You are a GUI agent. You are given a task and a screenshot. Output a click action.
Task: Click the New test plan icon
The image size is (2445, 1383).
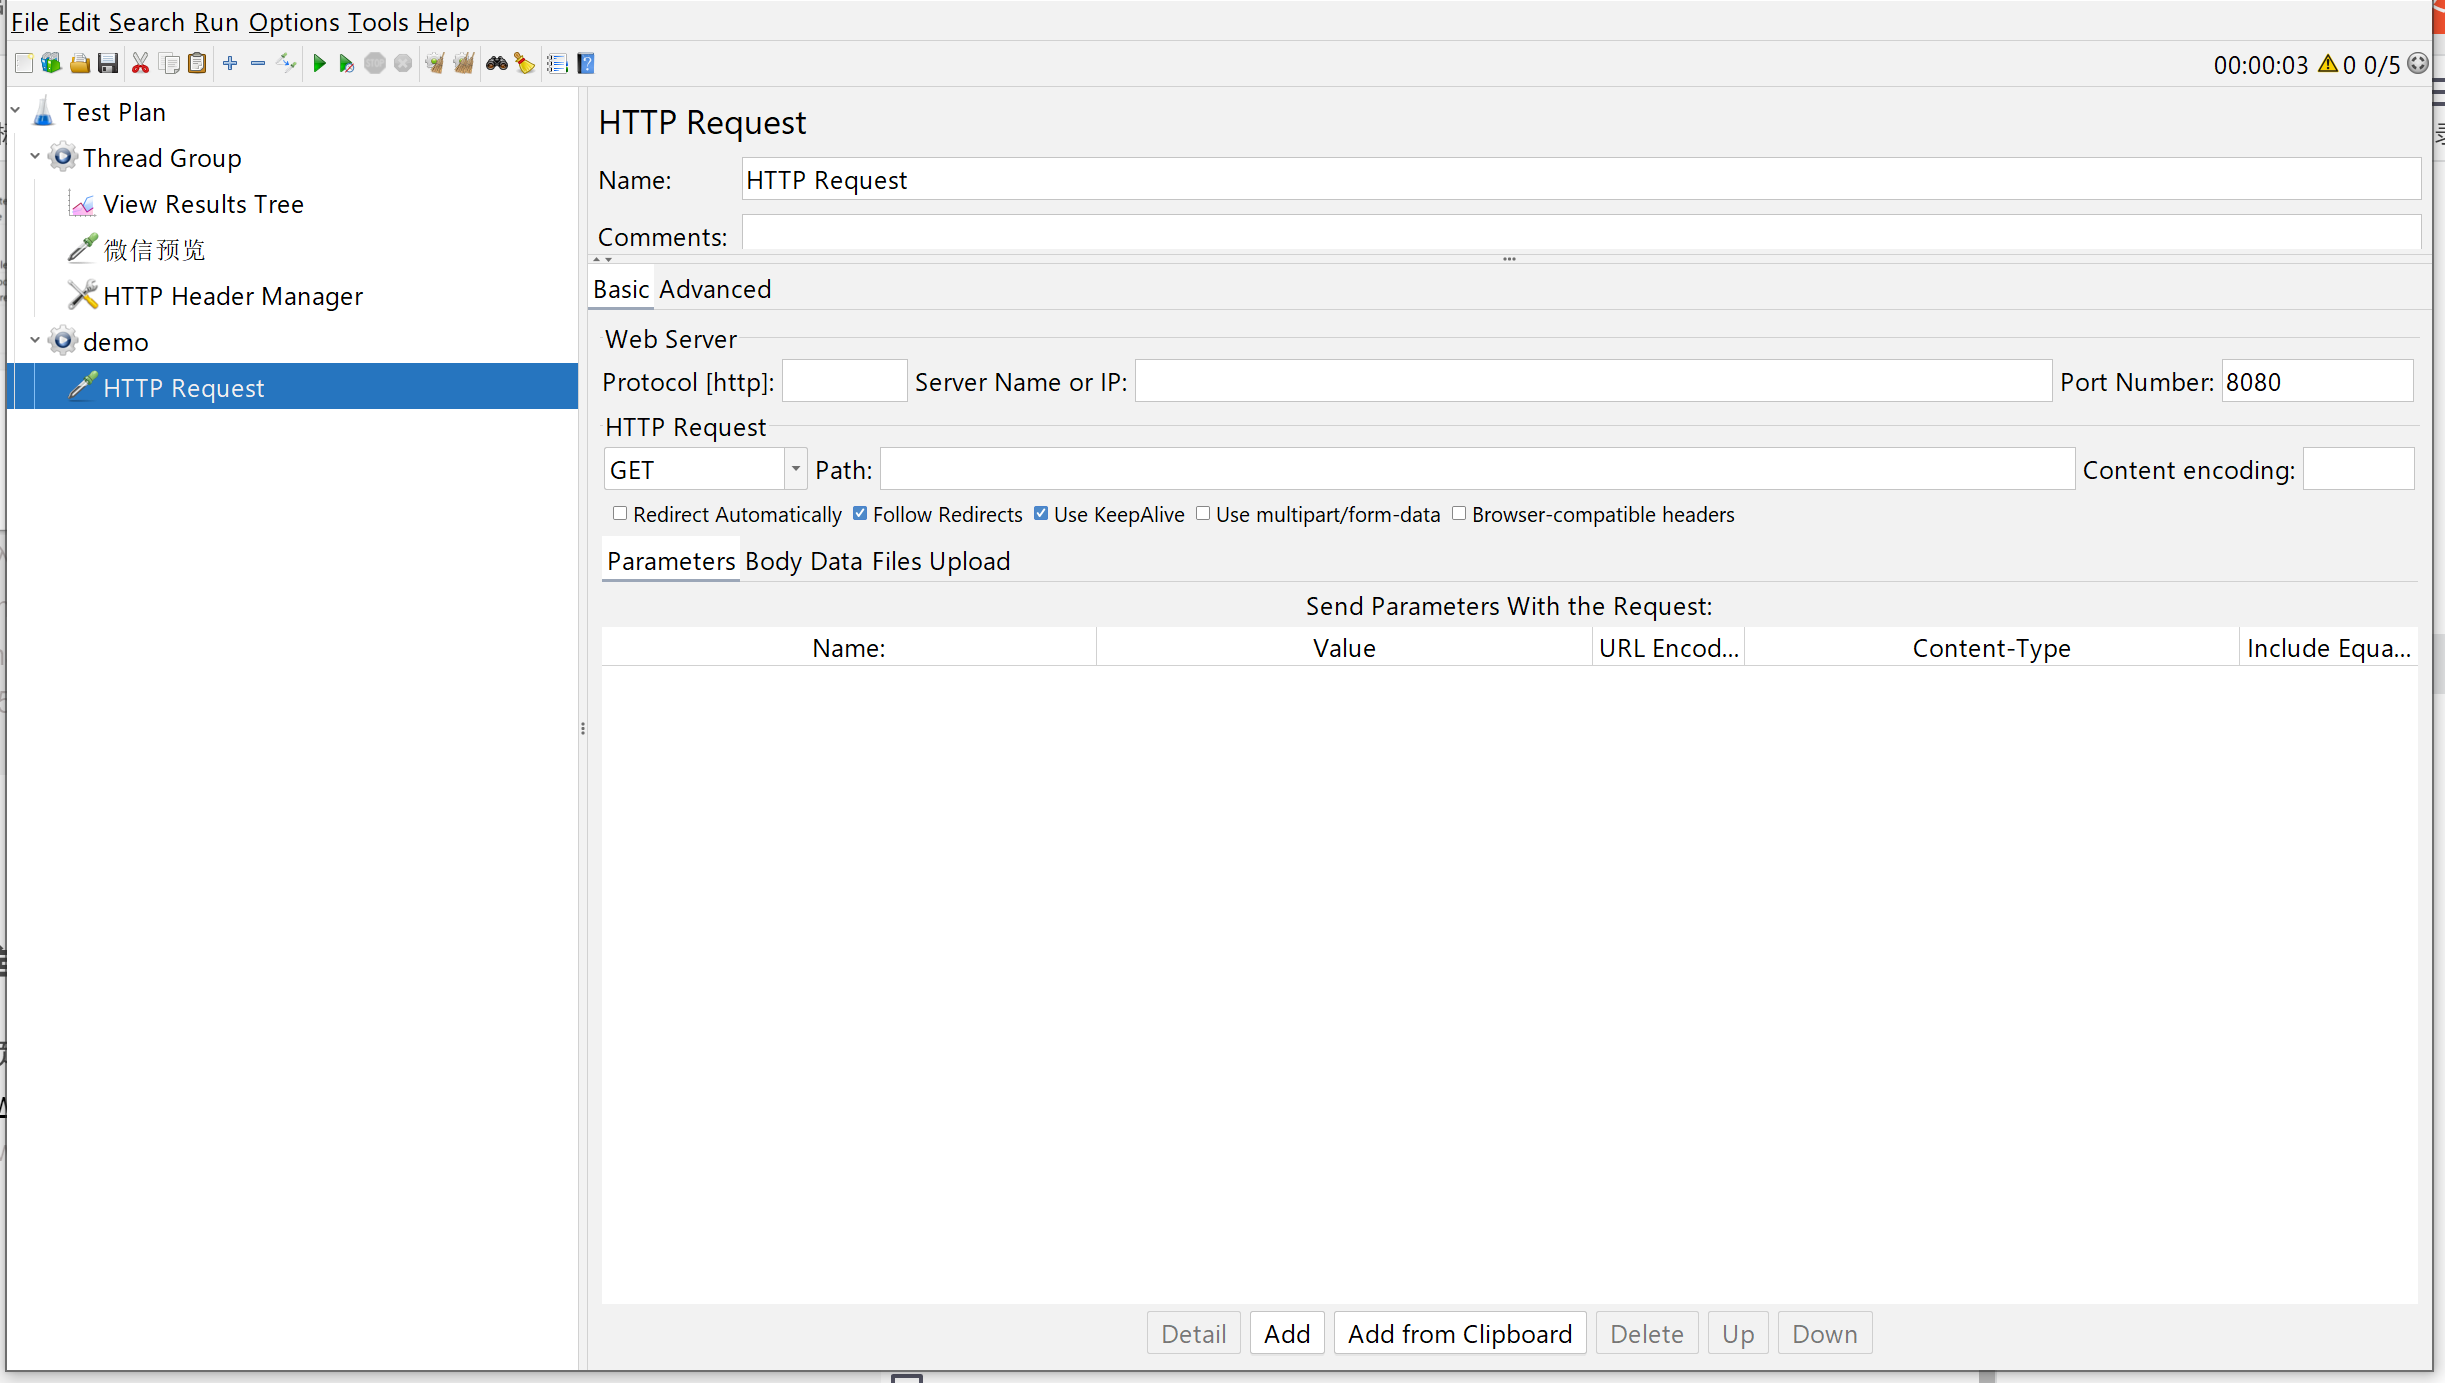coord(25,64)
